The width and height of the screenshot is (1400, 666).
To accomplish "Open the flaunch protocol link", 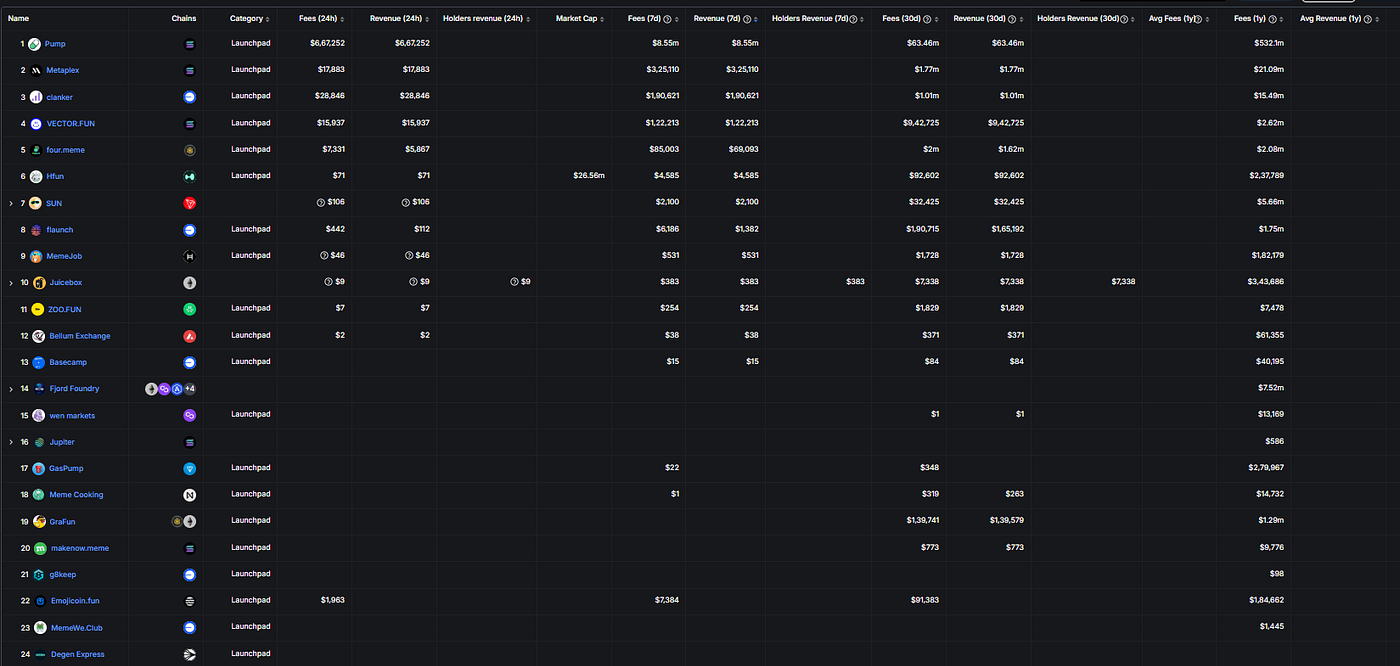I will (59, 230).
